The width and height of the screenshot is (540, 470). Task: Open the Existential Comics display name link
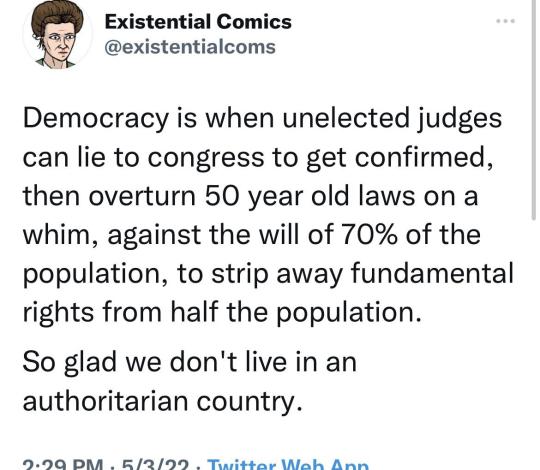pyautogui.click(x=198, y=22)
